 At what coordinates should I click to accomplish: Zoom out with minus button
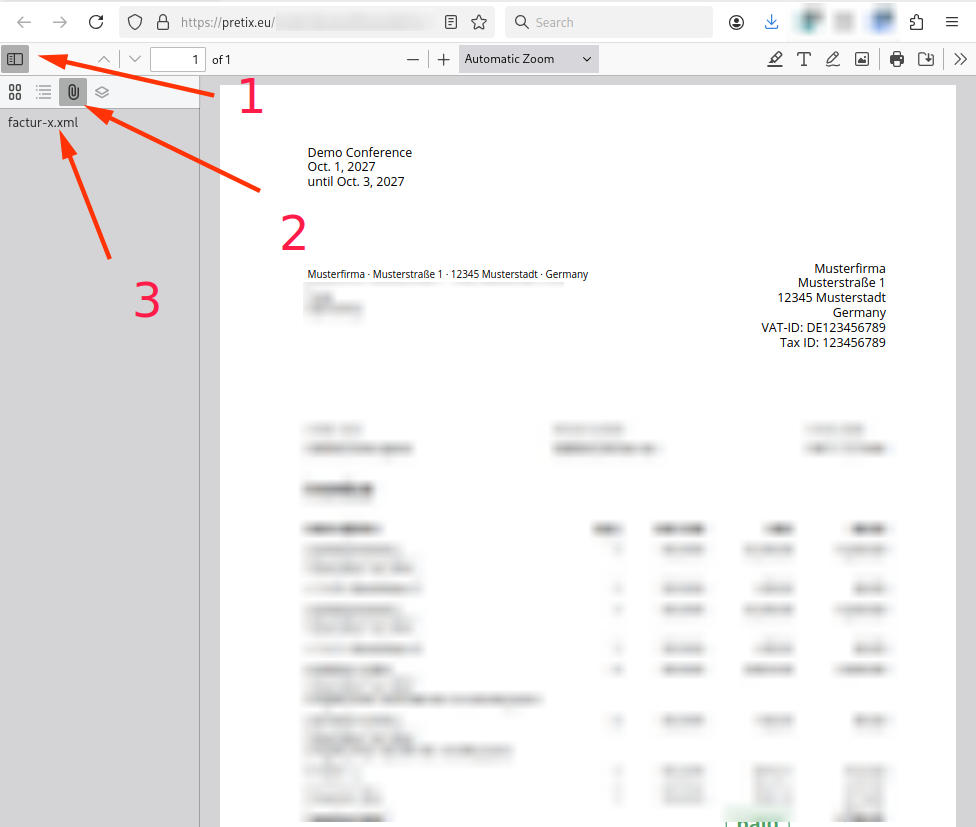pos(413,59)
